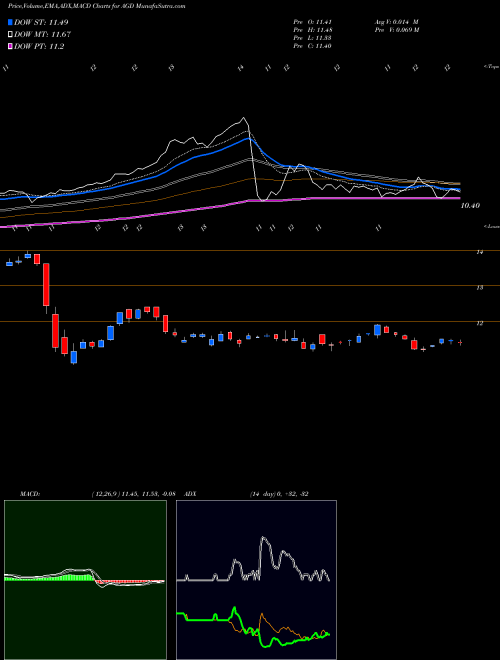Click the blue DOW ST legend swatch
This screenshot has height=660, width=500.
click(x=11, y=22)
